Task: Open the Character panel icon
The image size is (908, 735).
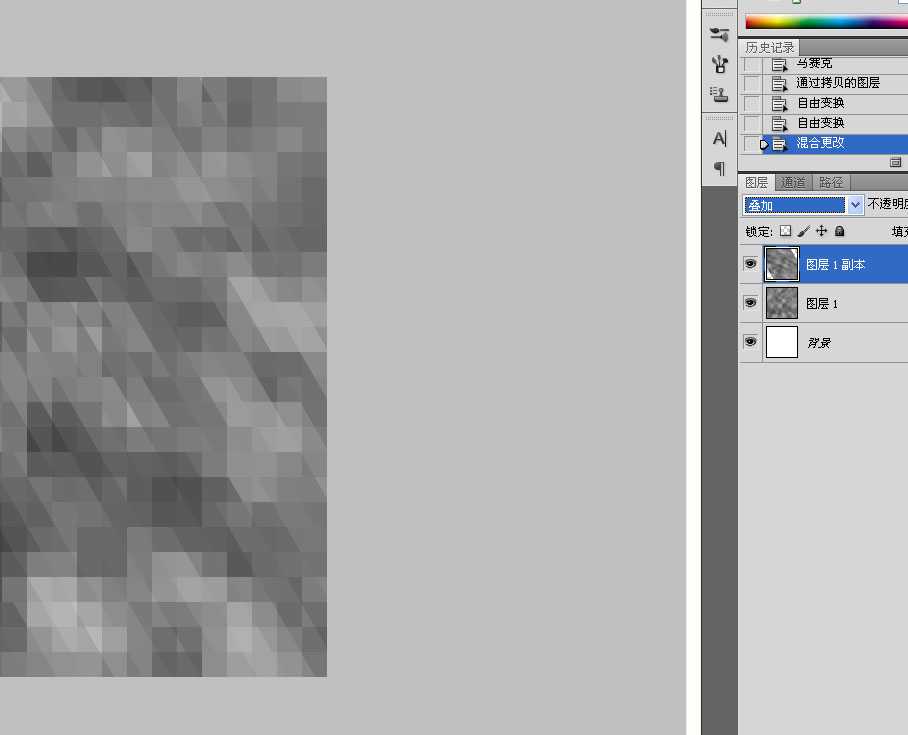Action: tap(719, 138)
